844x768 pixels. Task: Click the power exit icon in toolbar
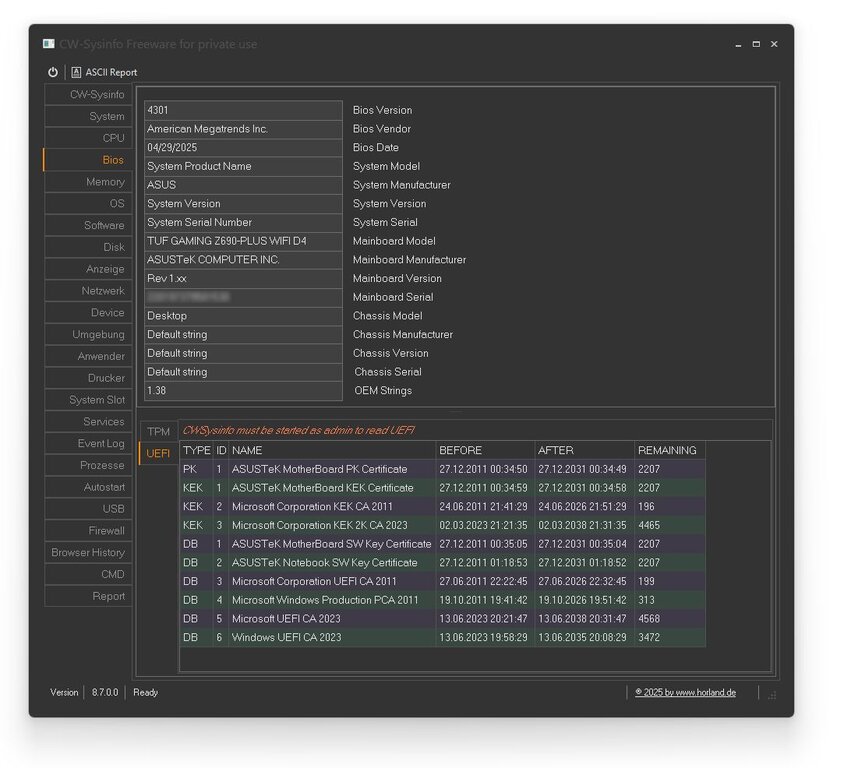[53, 72]
